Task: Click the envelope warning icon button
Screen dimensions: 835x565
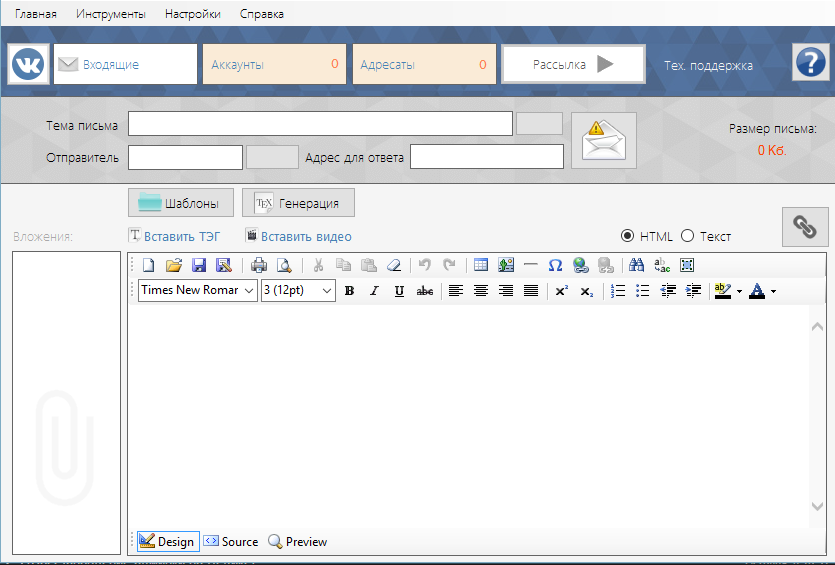Action: (x=603, y=141)
